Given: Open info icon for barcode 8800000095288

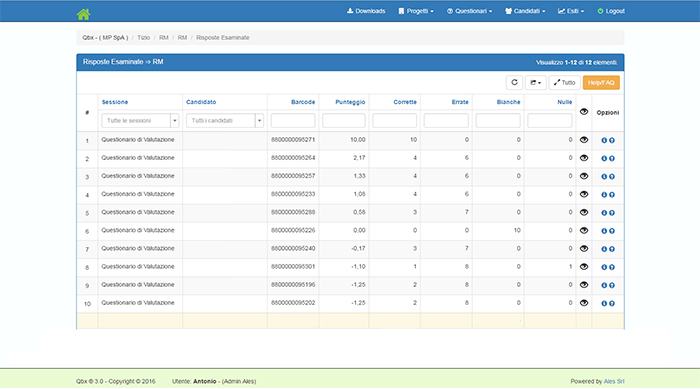Looking at the screenshot, I should [x=604, y=213].
